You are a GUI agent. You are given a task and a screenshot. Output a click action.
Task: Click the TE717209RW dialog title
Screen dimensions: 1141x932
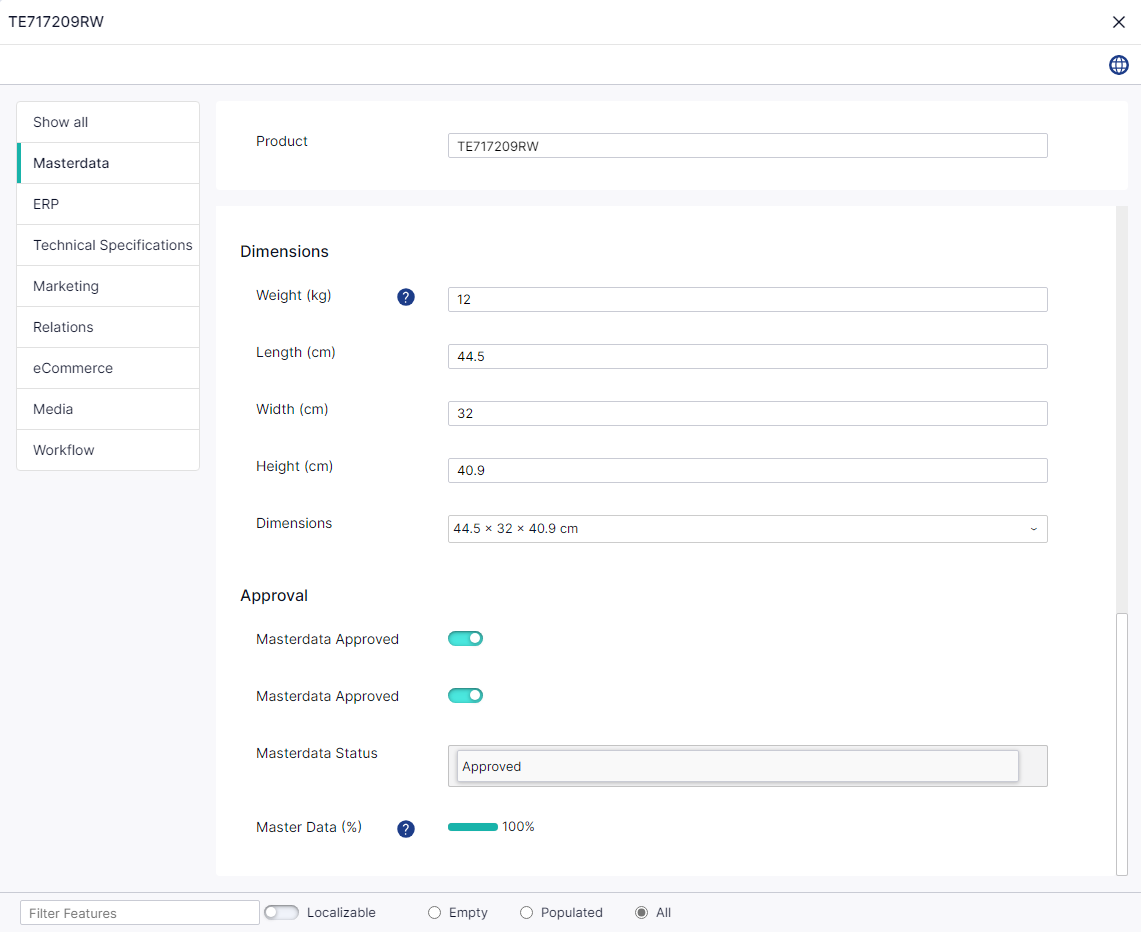point(56,22)
